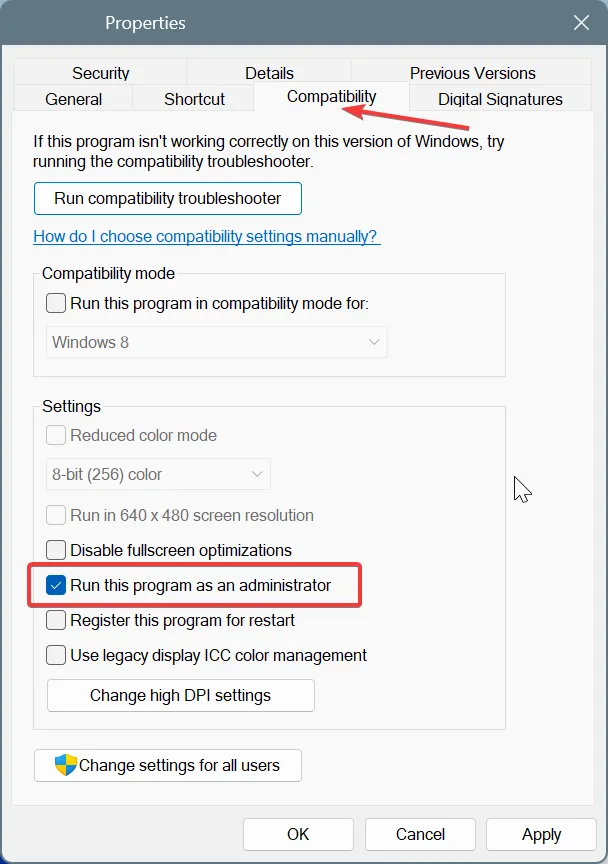608x864 pixels.
Task: Run the compatibility troubleshooter
Action: click(x=167, y=199)
